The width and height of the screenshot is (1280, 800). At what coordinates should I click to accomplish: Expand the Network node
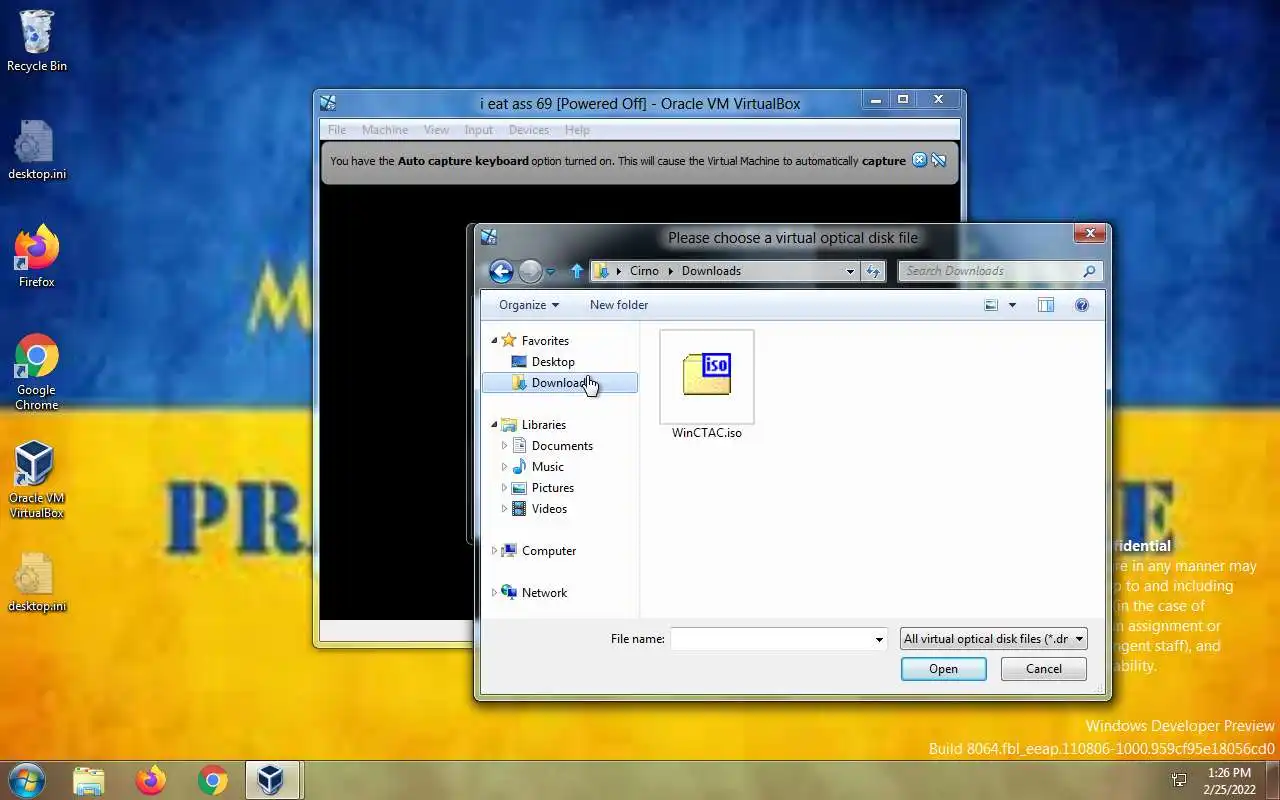click(494, 593)
